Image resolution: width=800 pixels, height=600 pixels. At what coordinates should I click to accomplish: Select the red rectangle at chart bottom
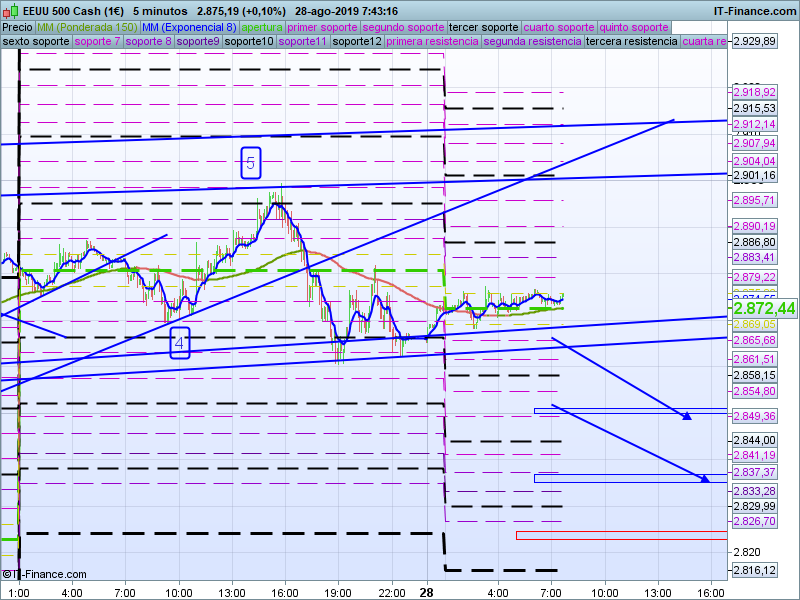[620, 535]
